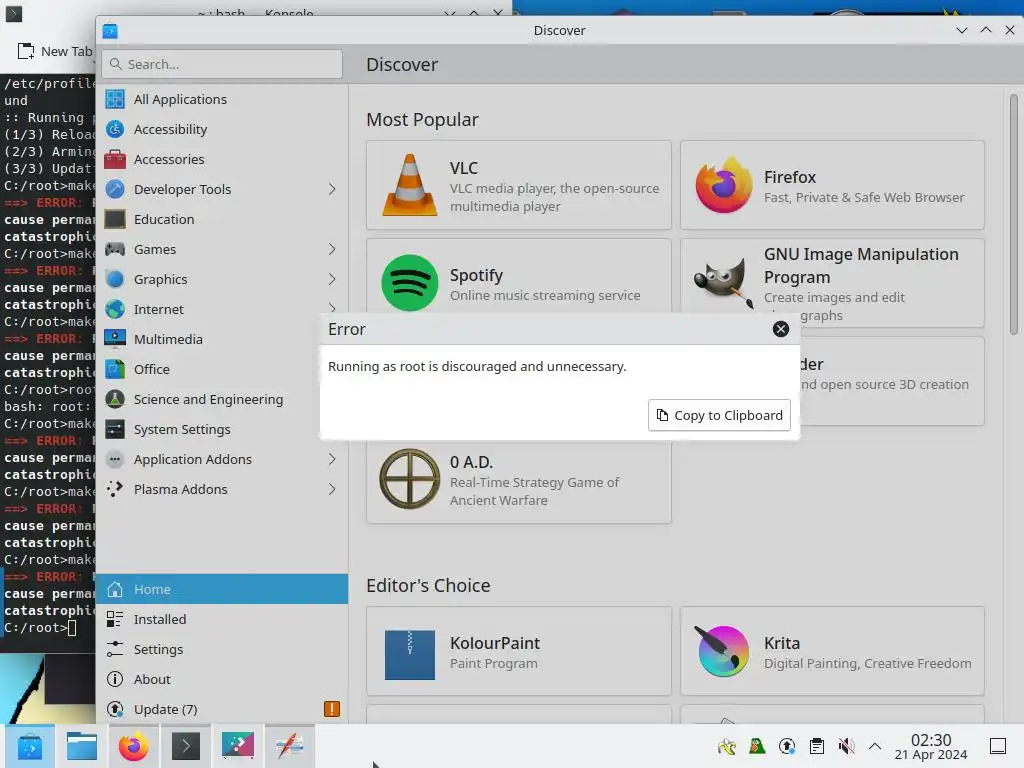Click the Education category icon
This screenshot has height=768, width=1024.
[115, 219]
